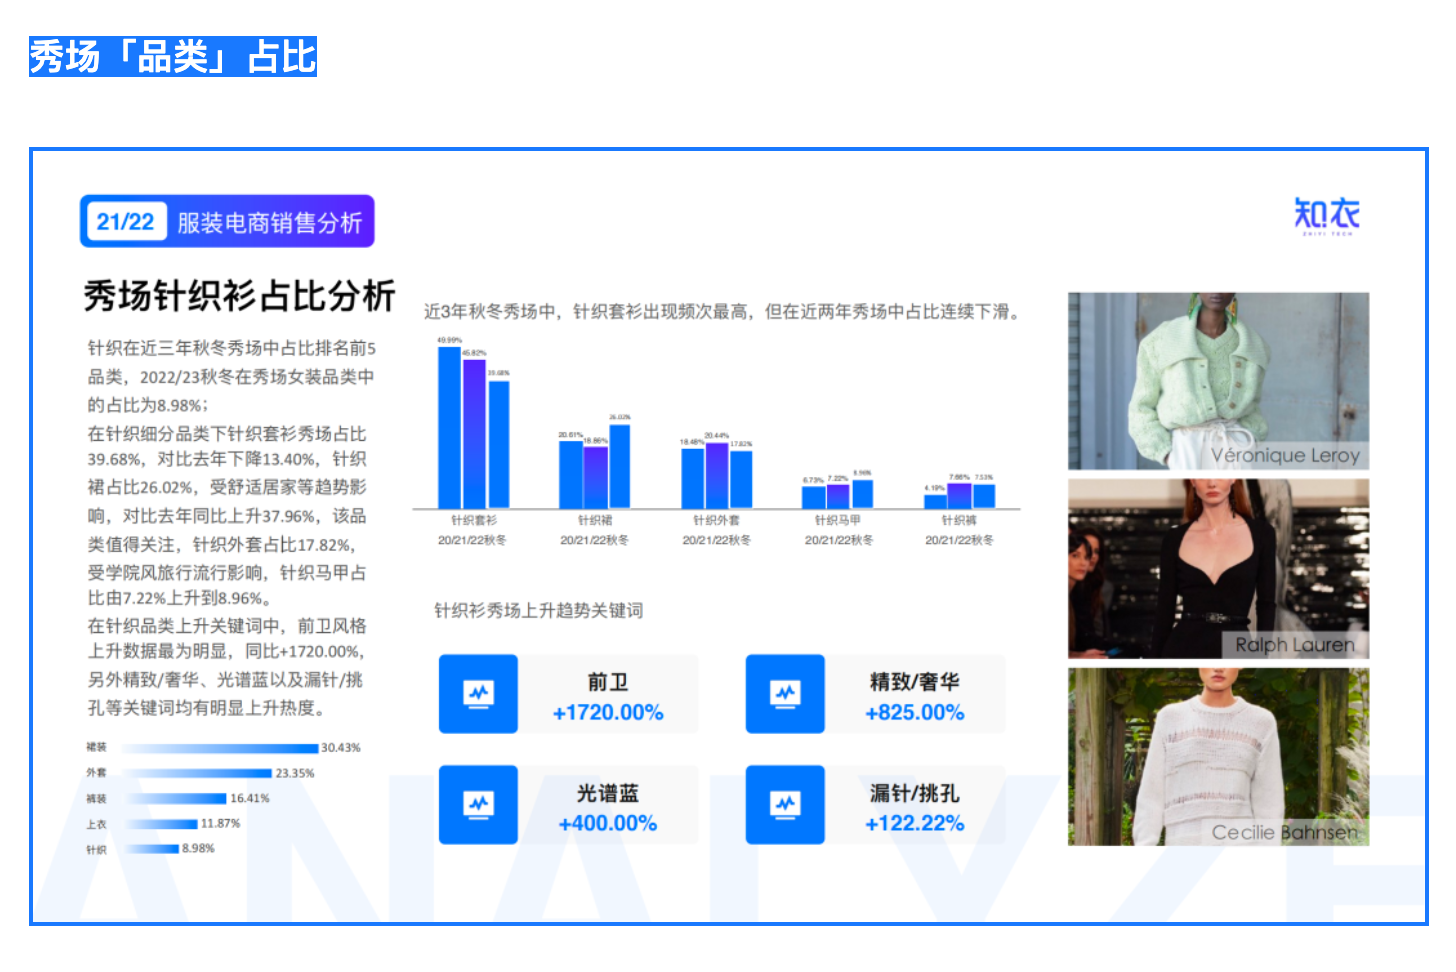Image resolution: width=1456 pixels, height=972 pixels.
Task: Click the 上衣 11.87% bar
Action: pos(160,824)
